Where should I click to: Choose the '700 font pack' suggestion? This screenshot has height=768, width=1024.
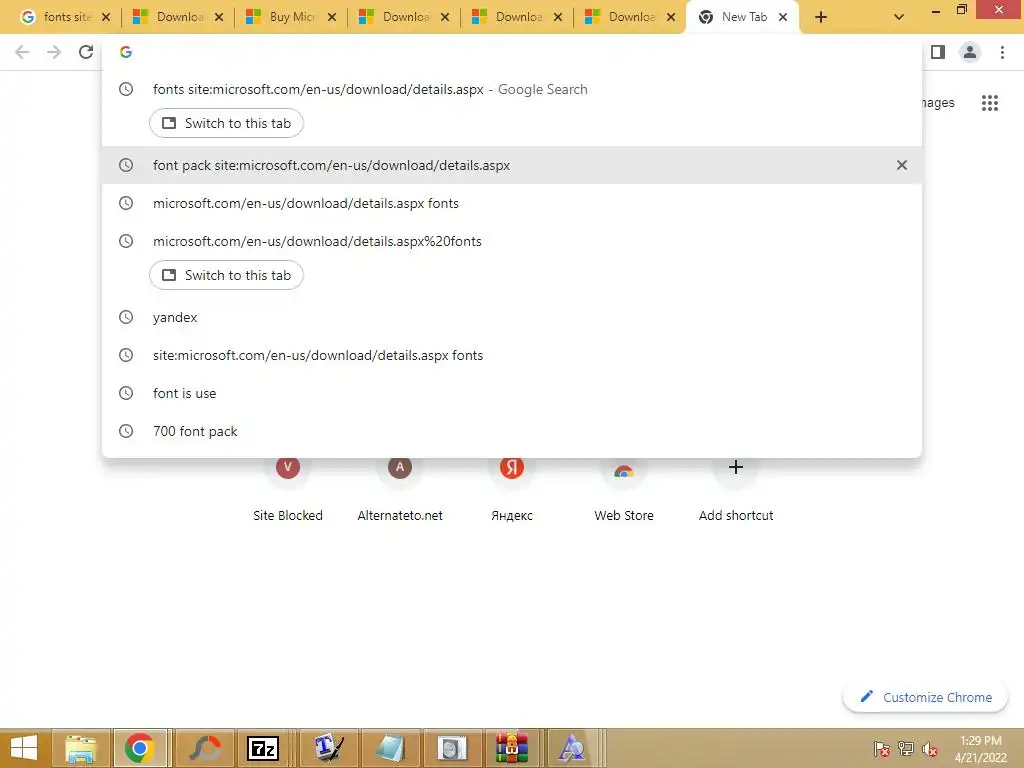coord(512,431)
